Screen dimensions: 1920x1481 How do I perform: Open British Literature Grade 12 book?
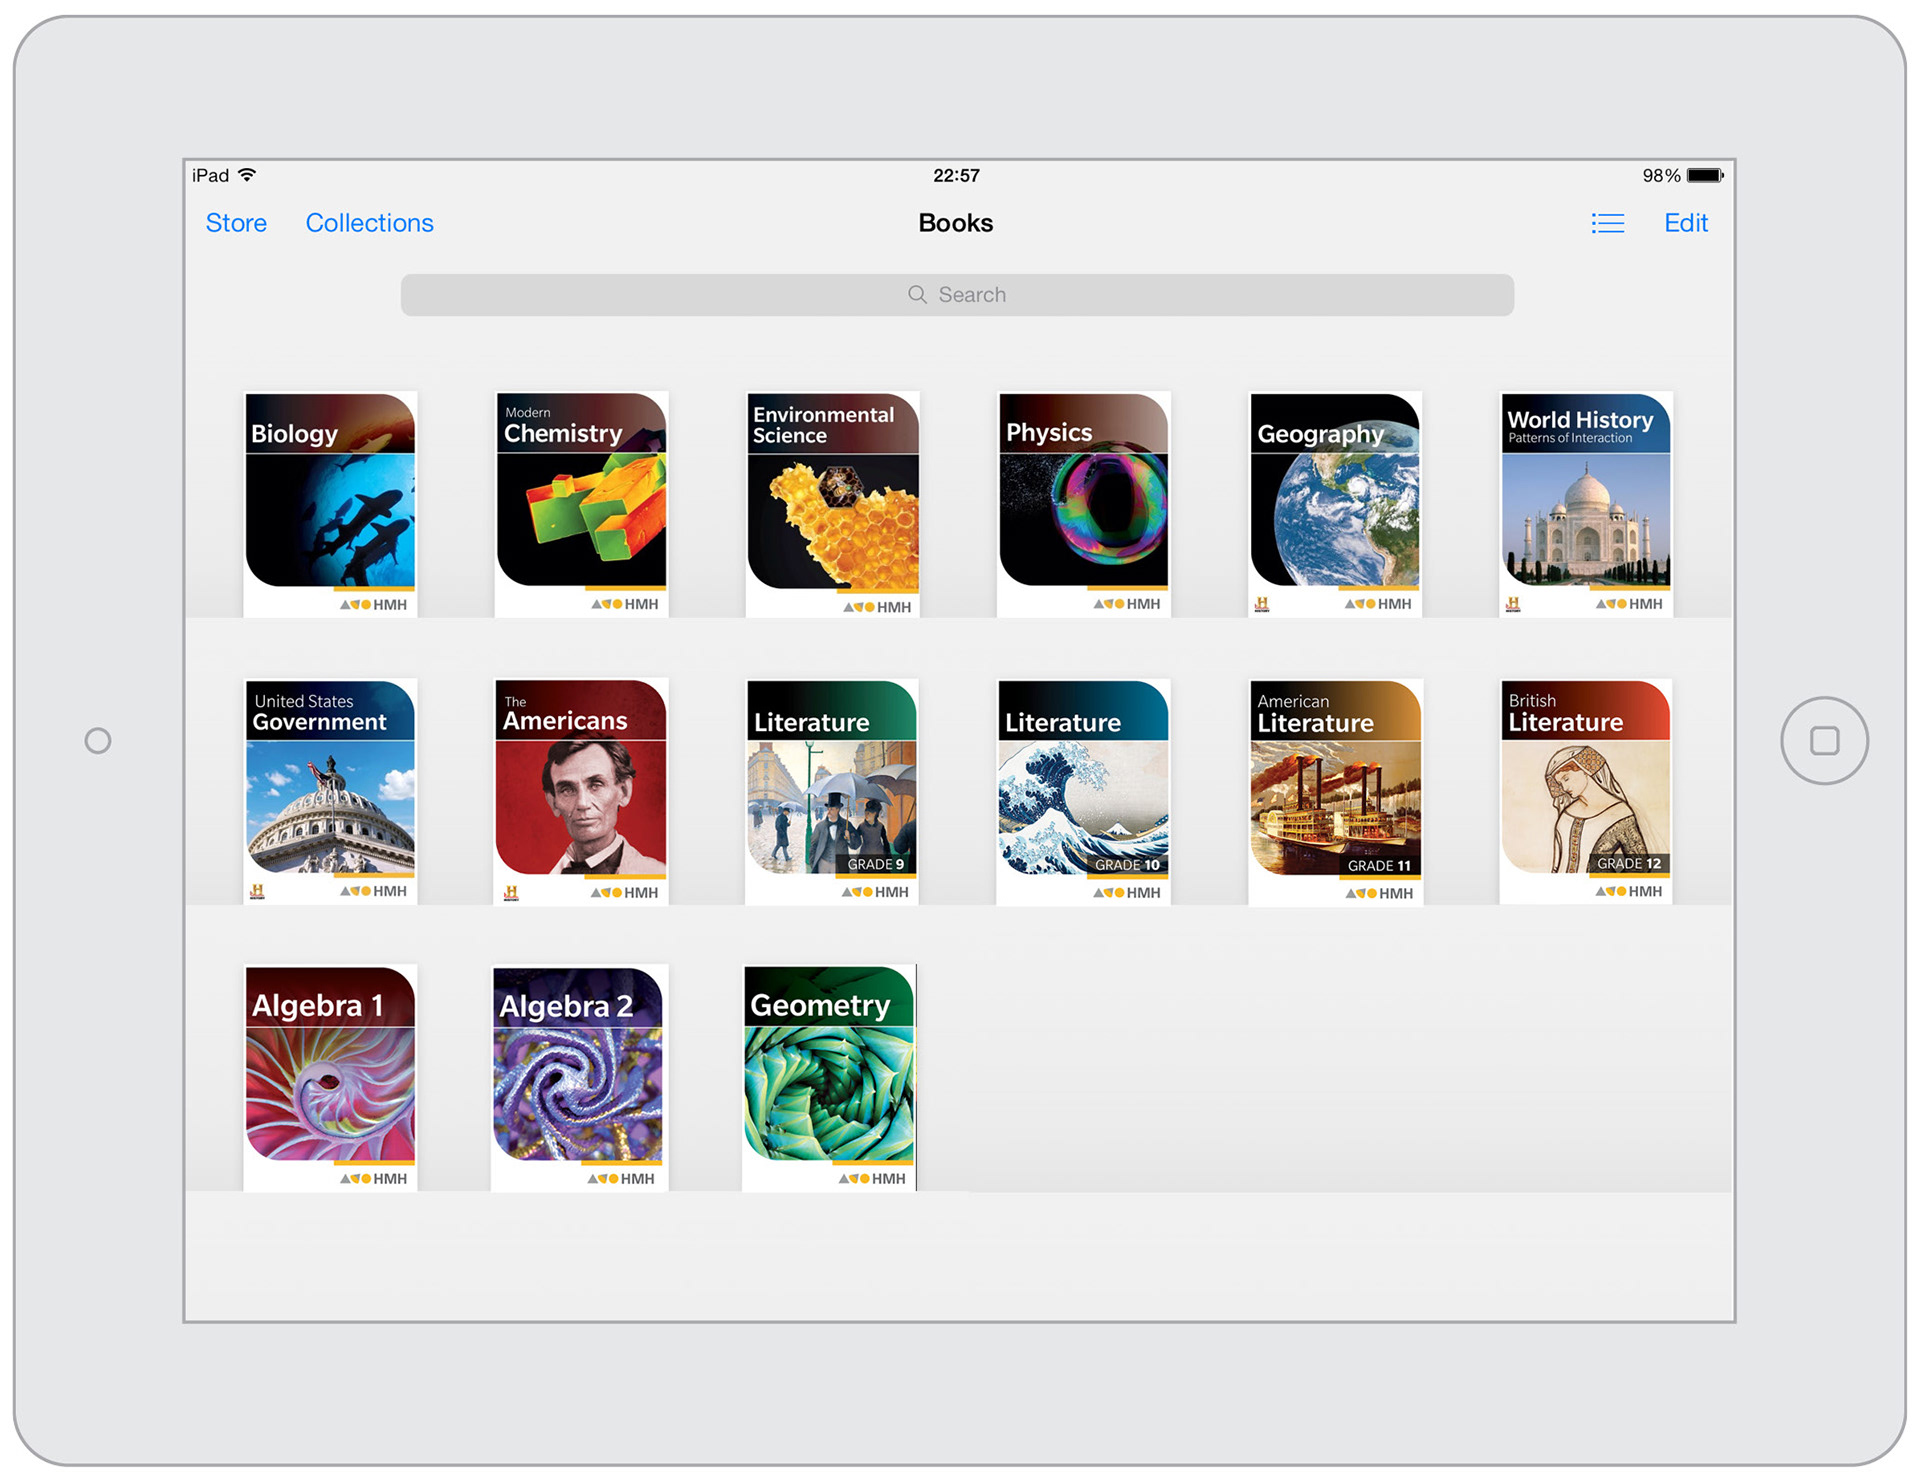pos(1586,792)
